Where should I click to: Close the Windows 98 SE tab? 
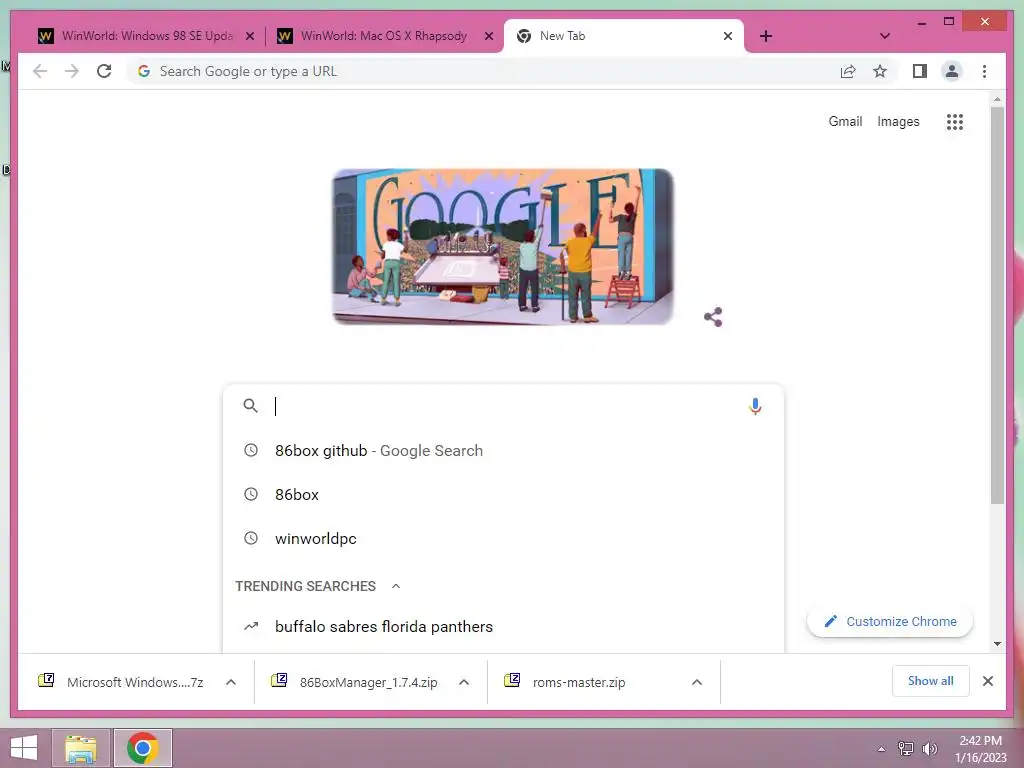tap(249, 36)
